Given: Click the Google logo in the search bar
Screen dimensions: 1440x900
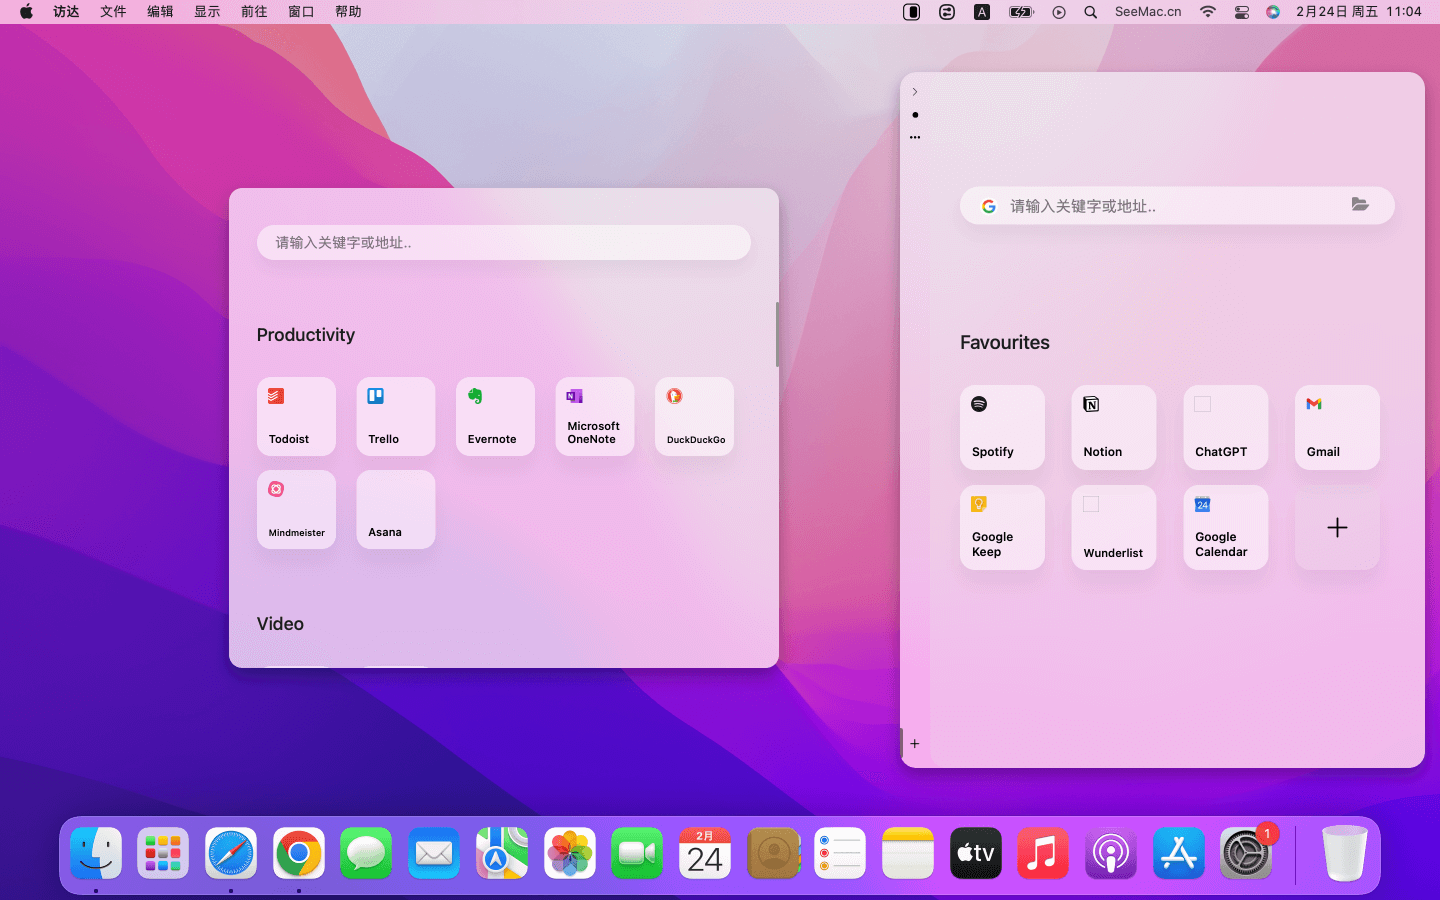Looking at the screenshot, I should tap(988, 206).
